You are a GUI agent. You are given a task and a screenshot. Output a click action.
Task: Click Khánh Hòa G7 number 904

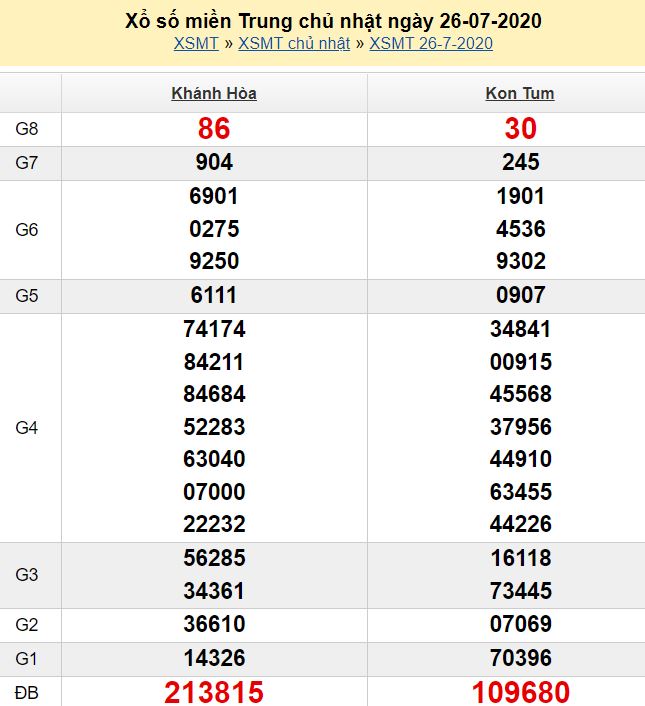214,162
